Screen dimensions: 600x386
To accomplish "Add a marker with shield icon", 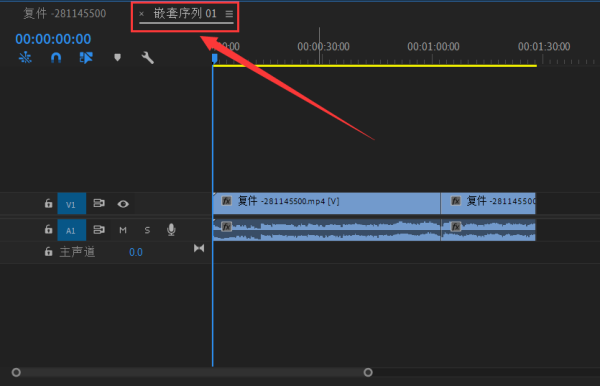I will pyautogui.click(x=117, y=57).
